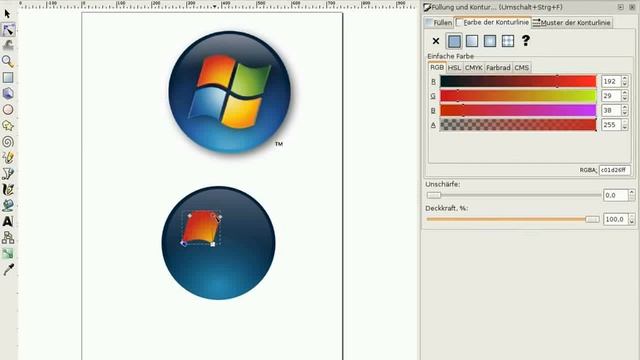The height and width of the screenshot is (360, 640).
Task: Choose the Connector diagram tool
Action: pyautogui.click(x=8, y=237)
